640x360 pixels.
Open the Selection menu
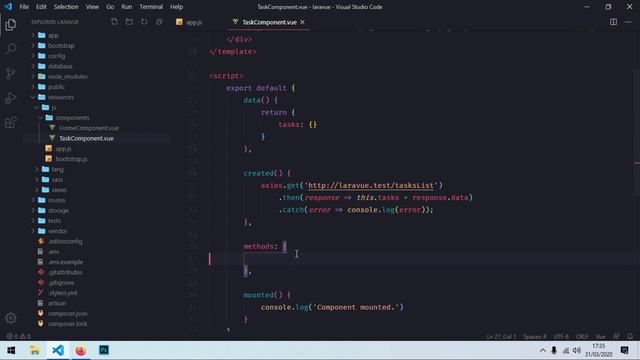[66, 7]
